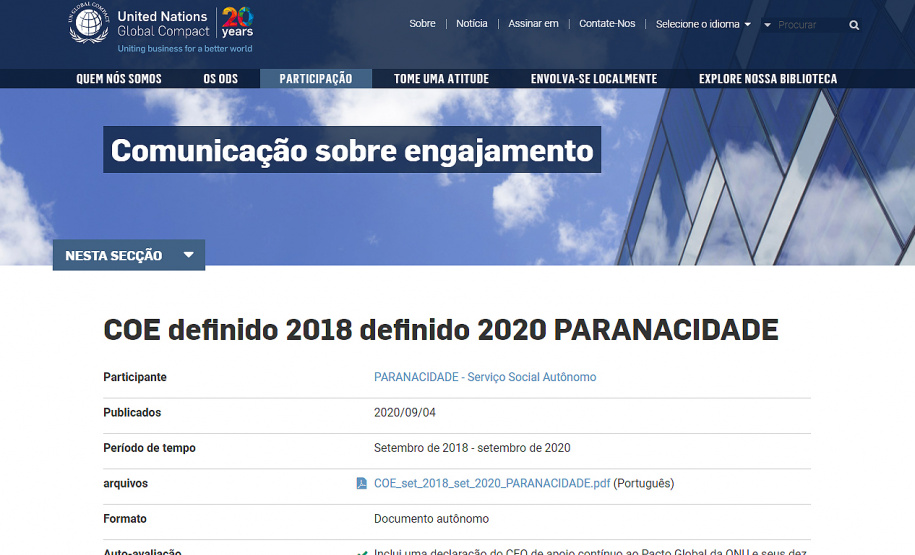Open the Os ODS menu
This screenshot has height=555, width=915.
pyautogui.click(x=221, y=79)
